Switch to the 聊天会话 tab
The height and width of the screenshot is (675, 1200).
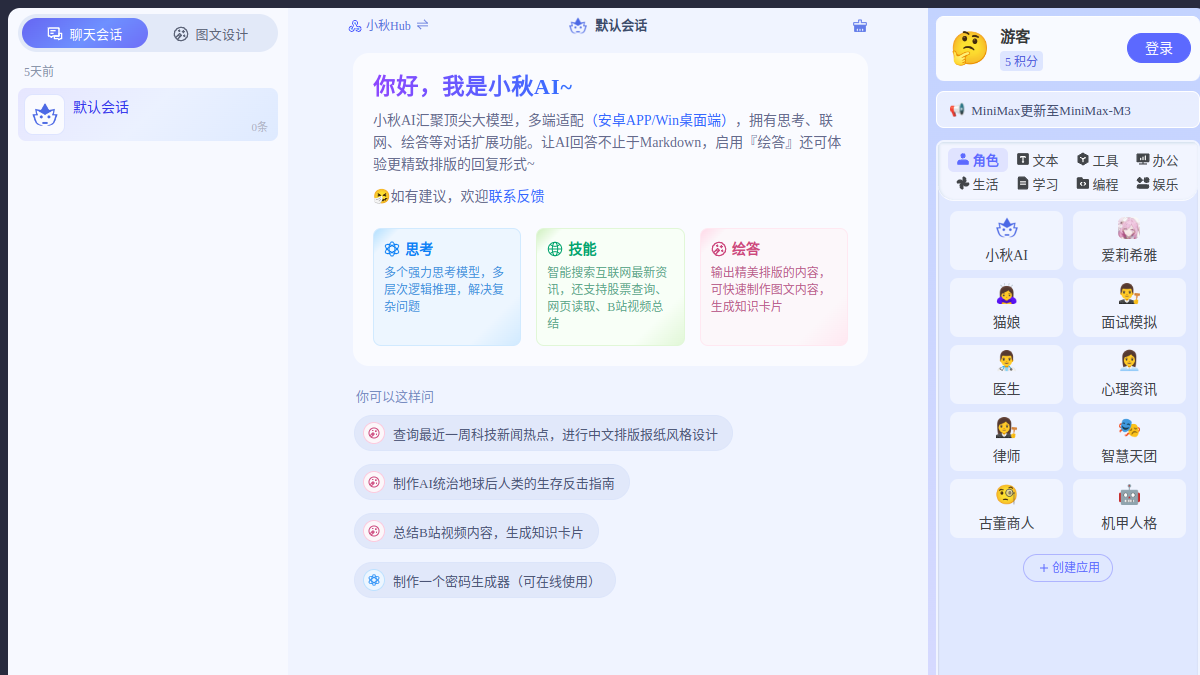[85, 33]
